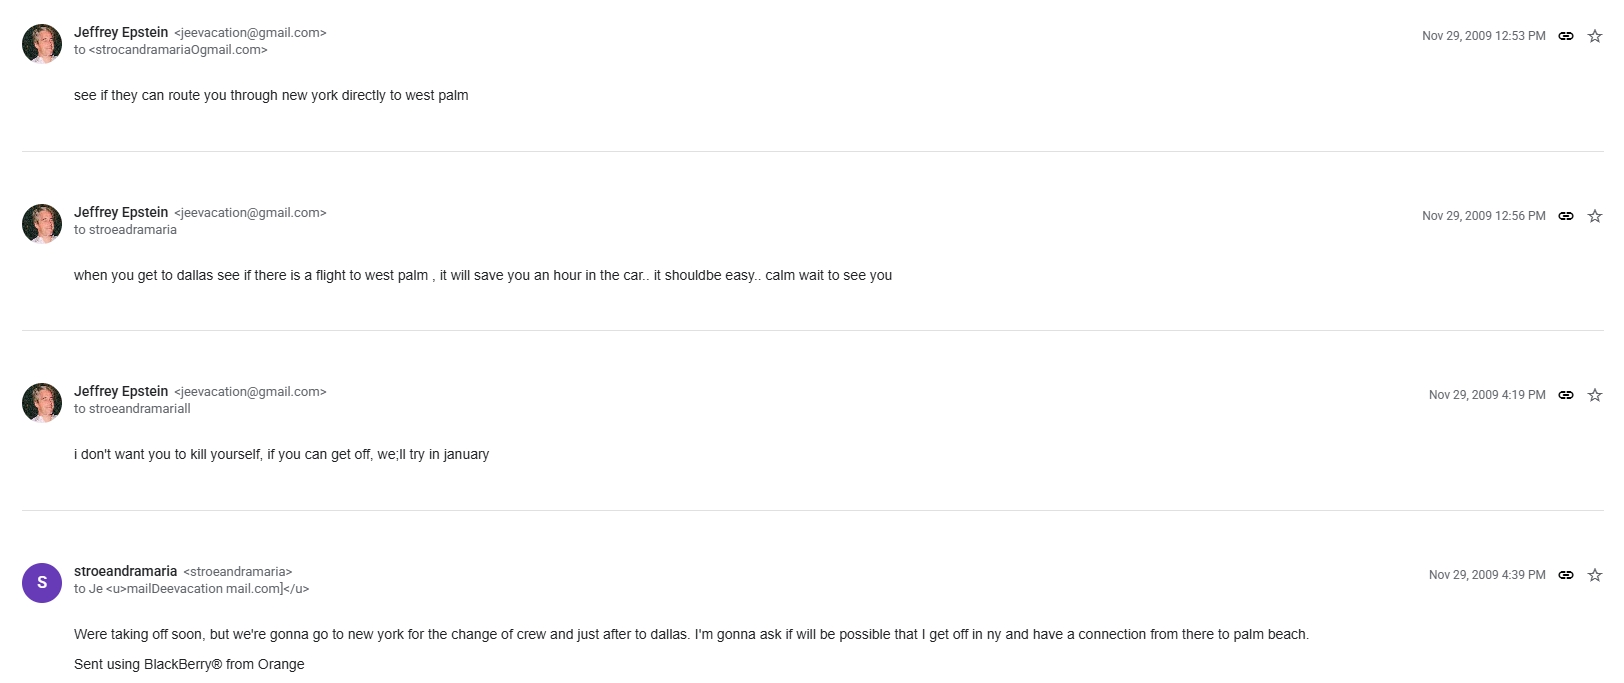The width and height of the screenshot is (1624, 683).
Task: Copy link for the 12:53 PM message
Action: pos(1566,36)
